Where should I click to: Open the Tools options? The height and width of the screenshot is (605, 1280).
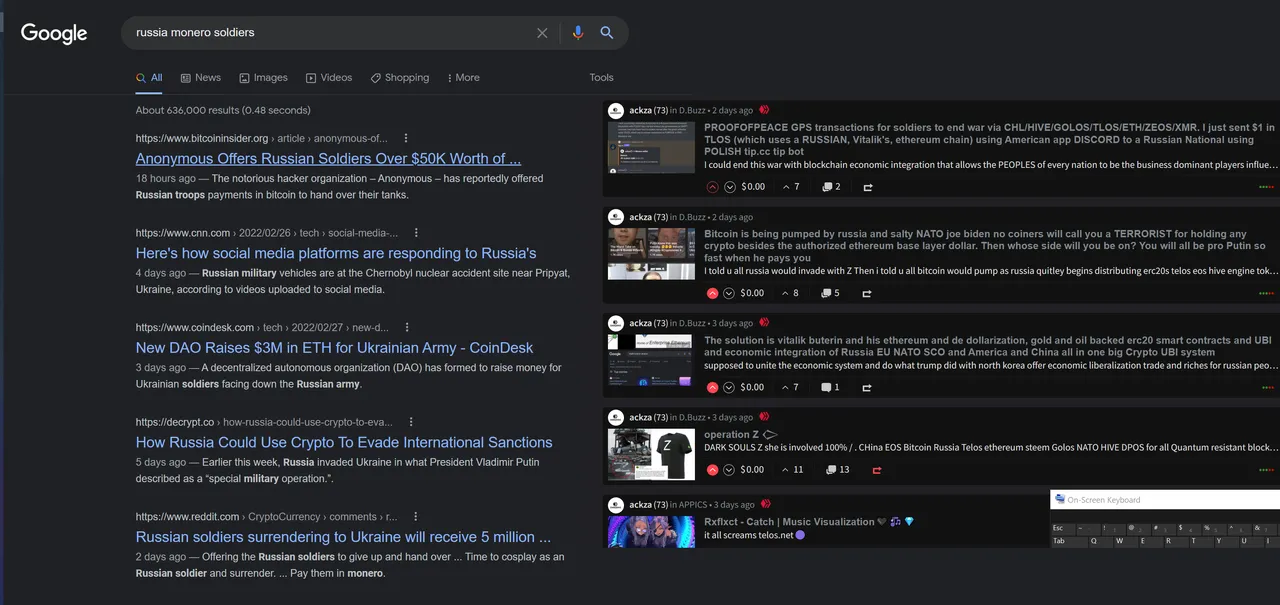click(602, 78)
